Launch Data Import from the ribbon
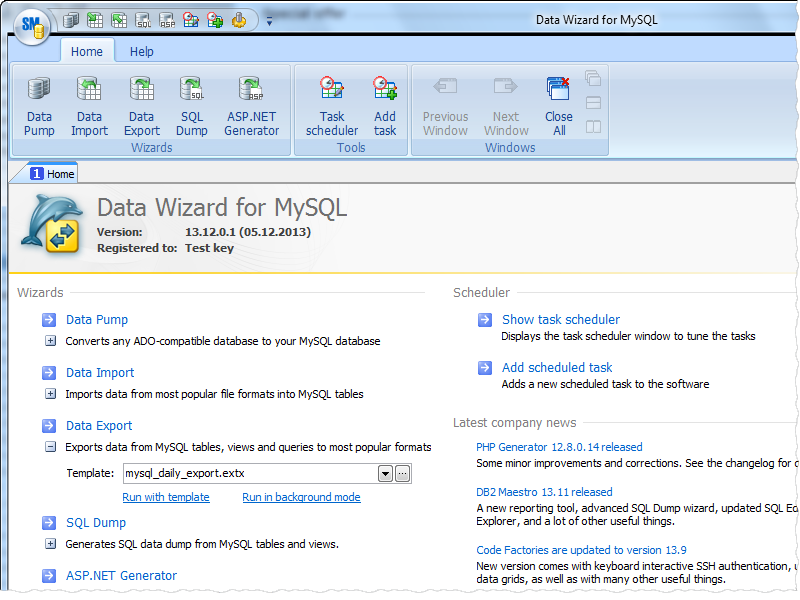The height and width of the screenshot is (600, 800). pos(89,106)
